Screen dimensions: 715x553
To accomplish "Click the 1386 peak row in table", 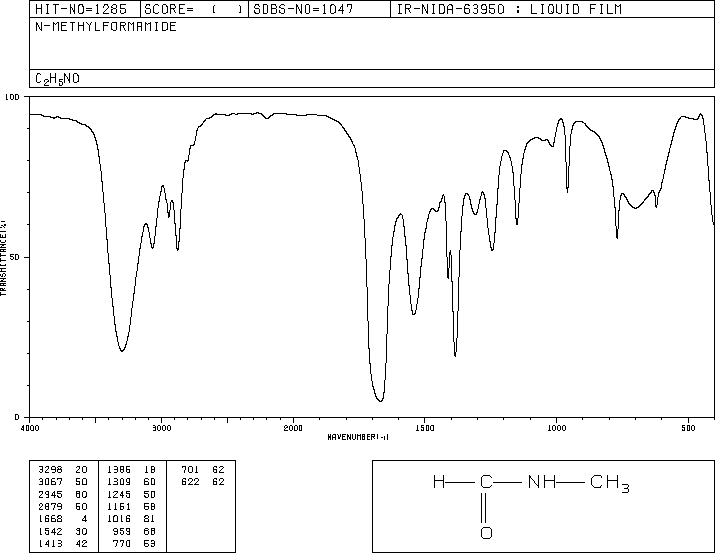I will (x=131, y=470).
